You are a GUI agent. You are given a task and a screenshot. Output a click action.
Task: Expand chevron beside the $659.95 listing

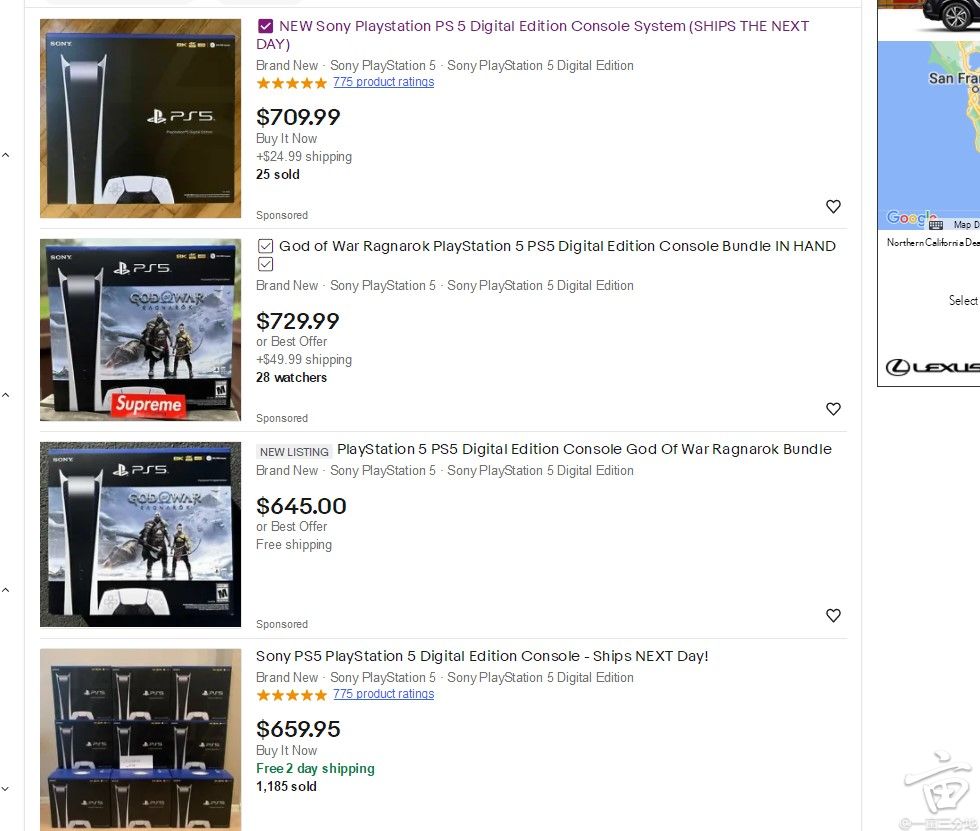6,789
